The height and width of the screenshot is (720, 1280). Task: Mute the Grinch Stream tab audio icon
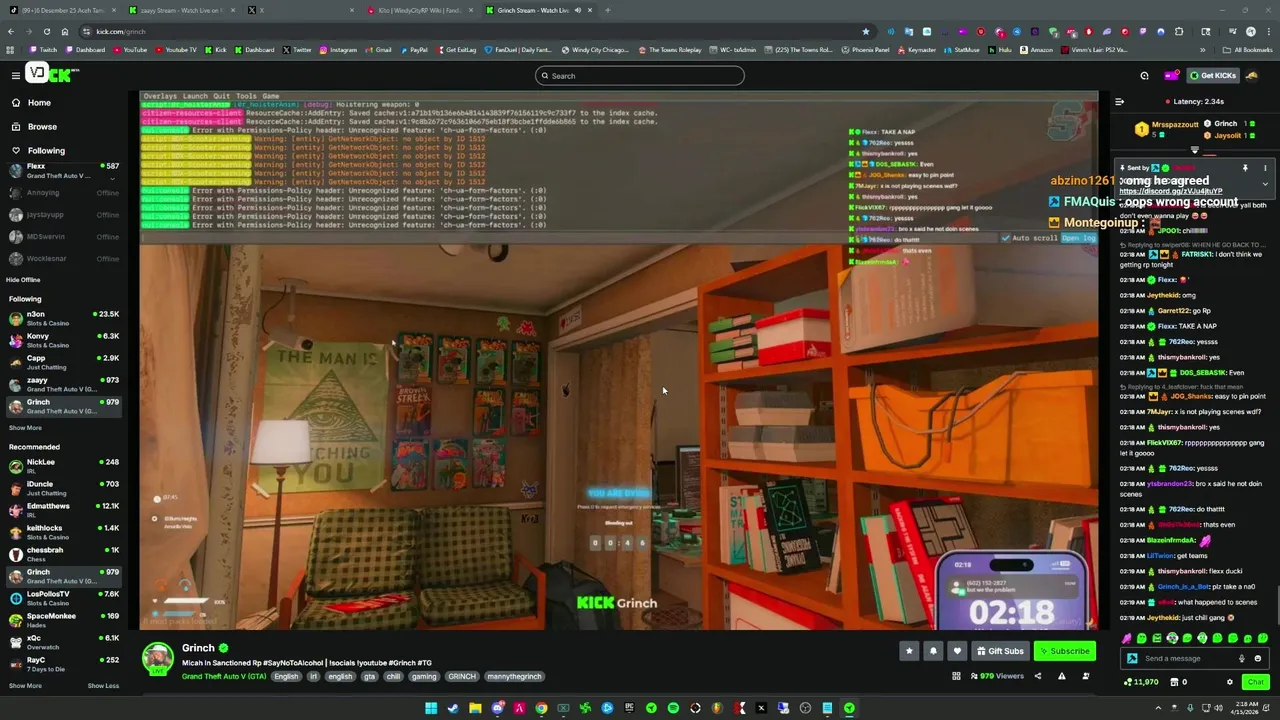(577, 10)
